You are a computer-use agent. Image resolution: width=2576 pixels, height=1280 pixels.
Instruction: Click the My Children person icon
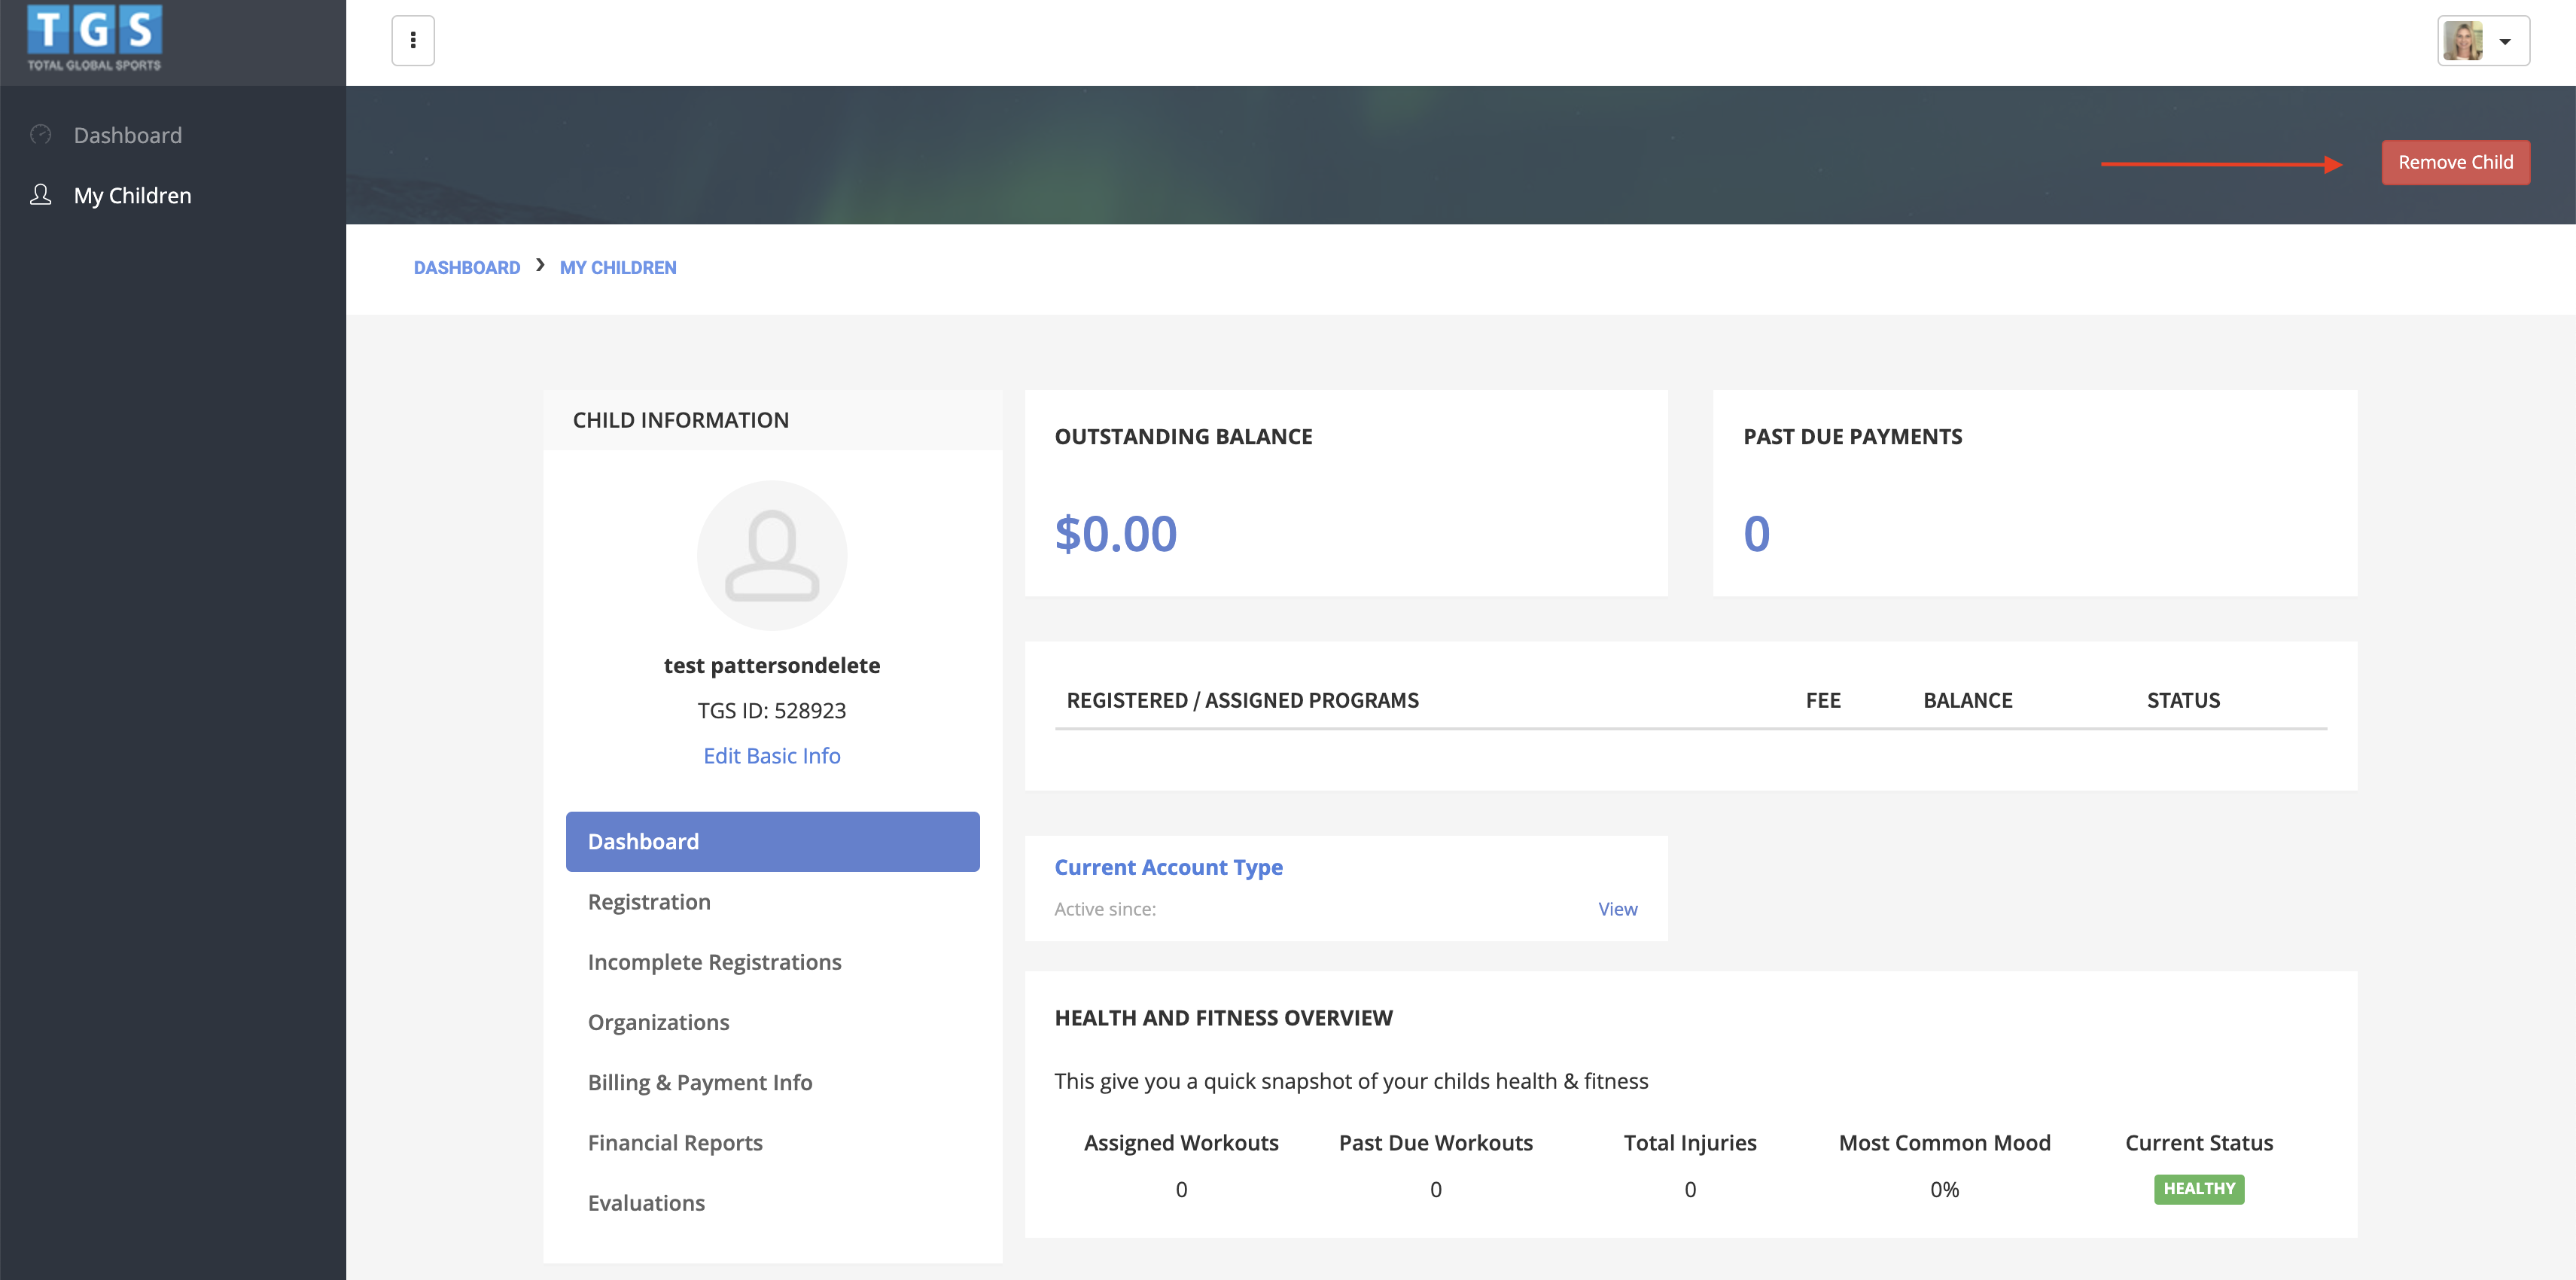[41, 195]
